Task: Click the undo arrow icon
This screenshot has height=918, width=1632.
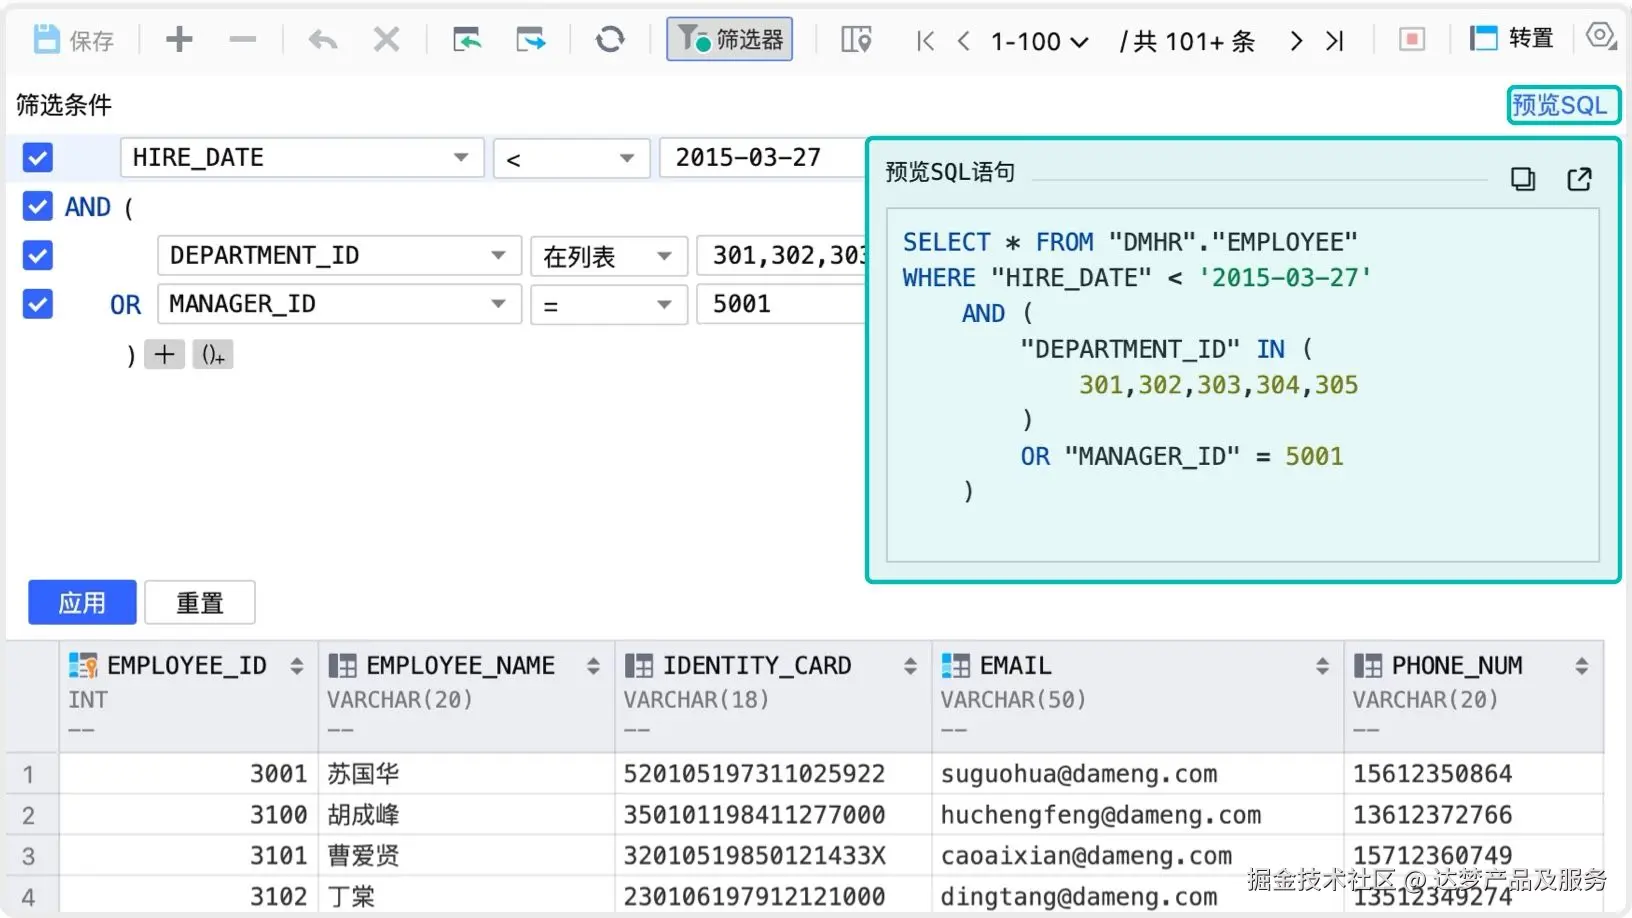Action: (322, 40)
